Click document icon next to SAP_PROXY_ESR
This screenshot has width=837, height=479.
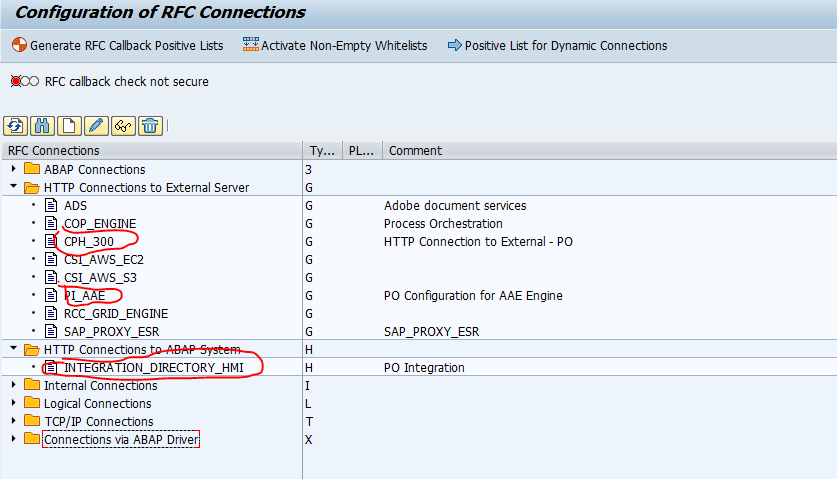(51, 331)
